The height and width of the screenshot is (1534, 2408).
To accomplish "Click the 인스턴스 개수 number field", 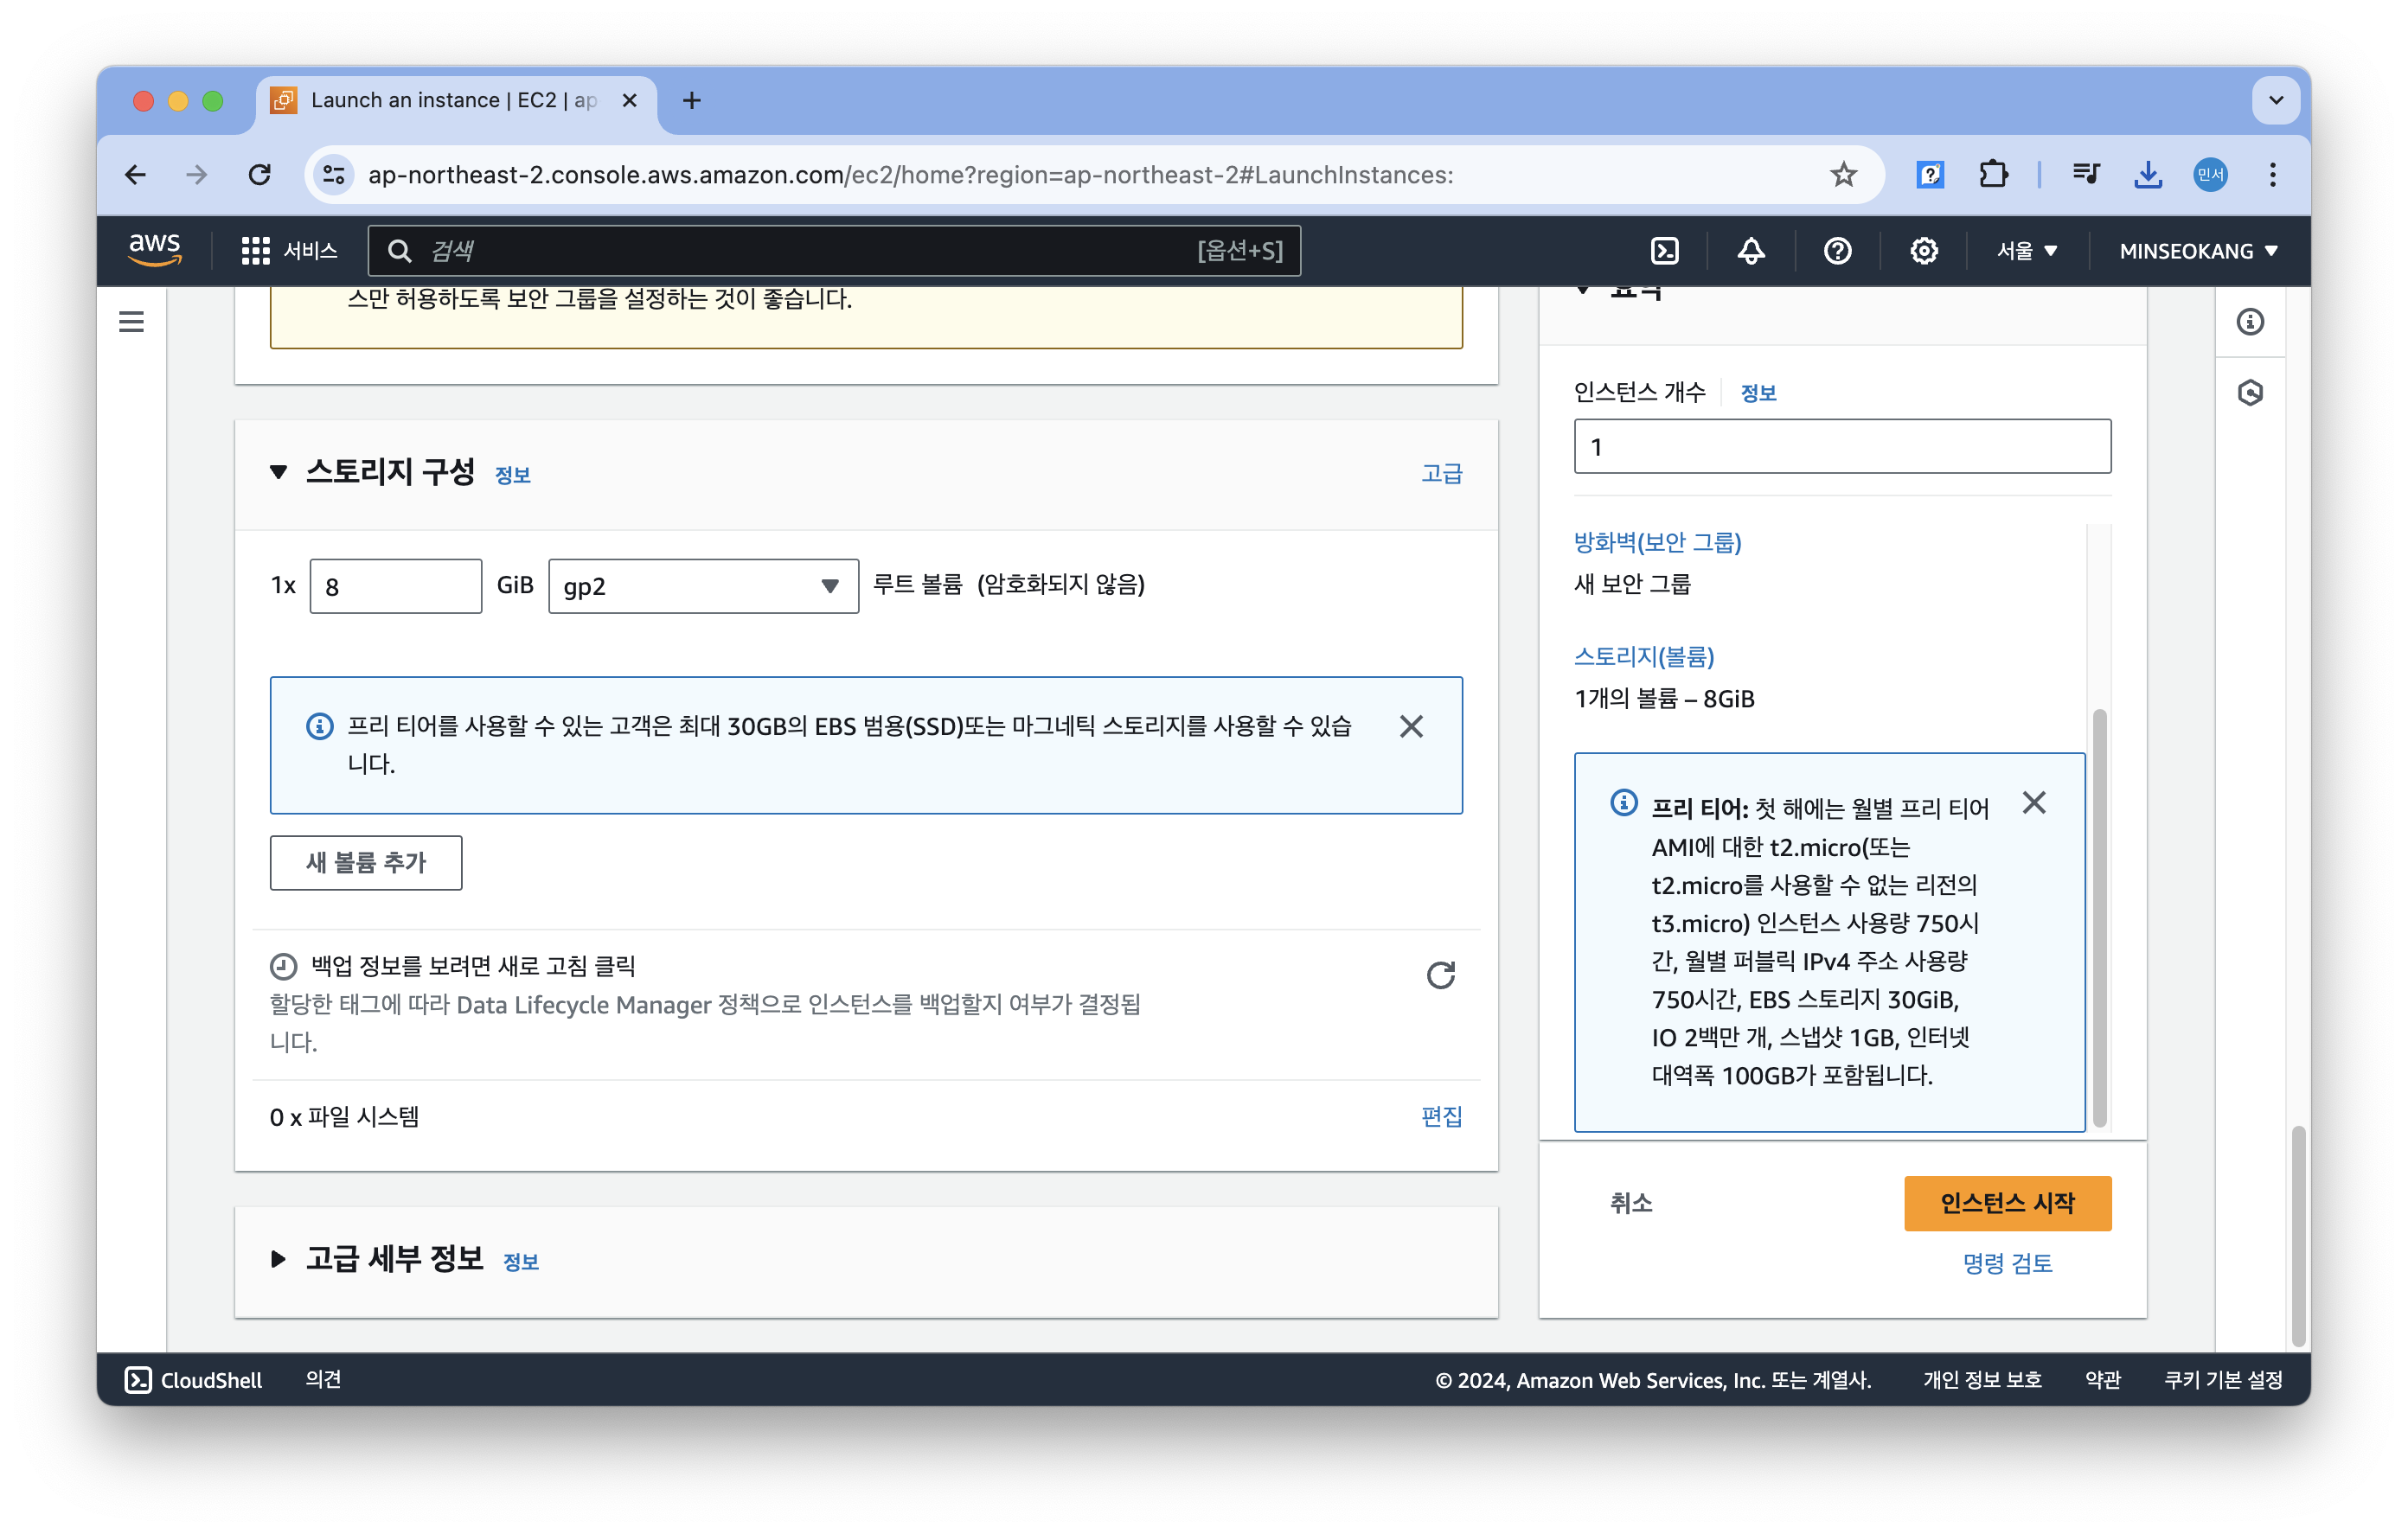I will (x=1842, y=447).
